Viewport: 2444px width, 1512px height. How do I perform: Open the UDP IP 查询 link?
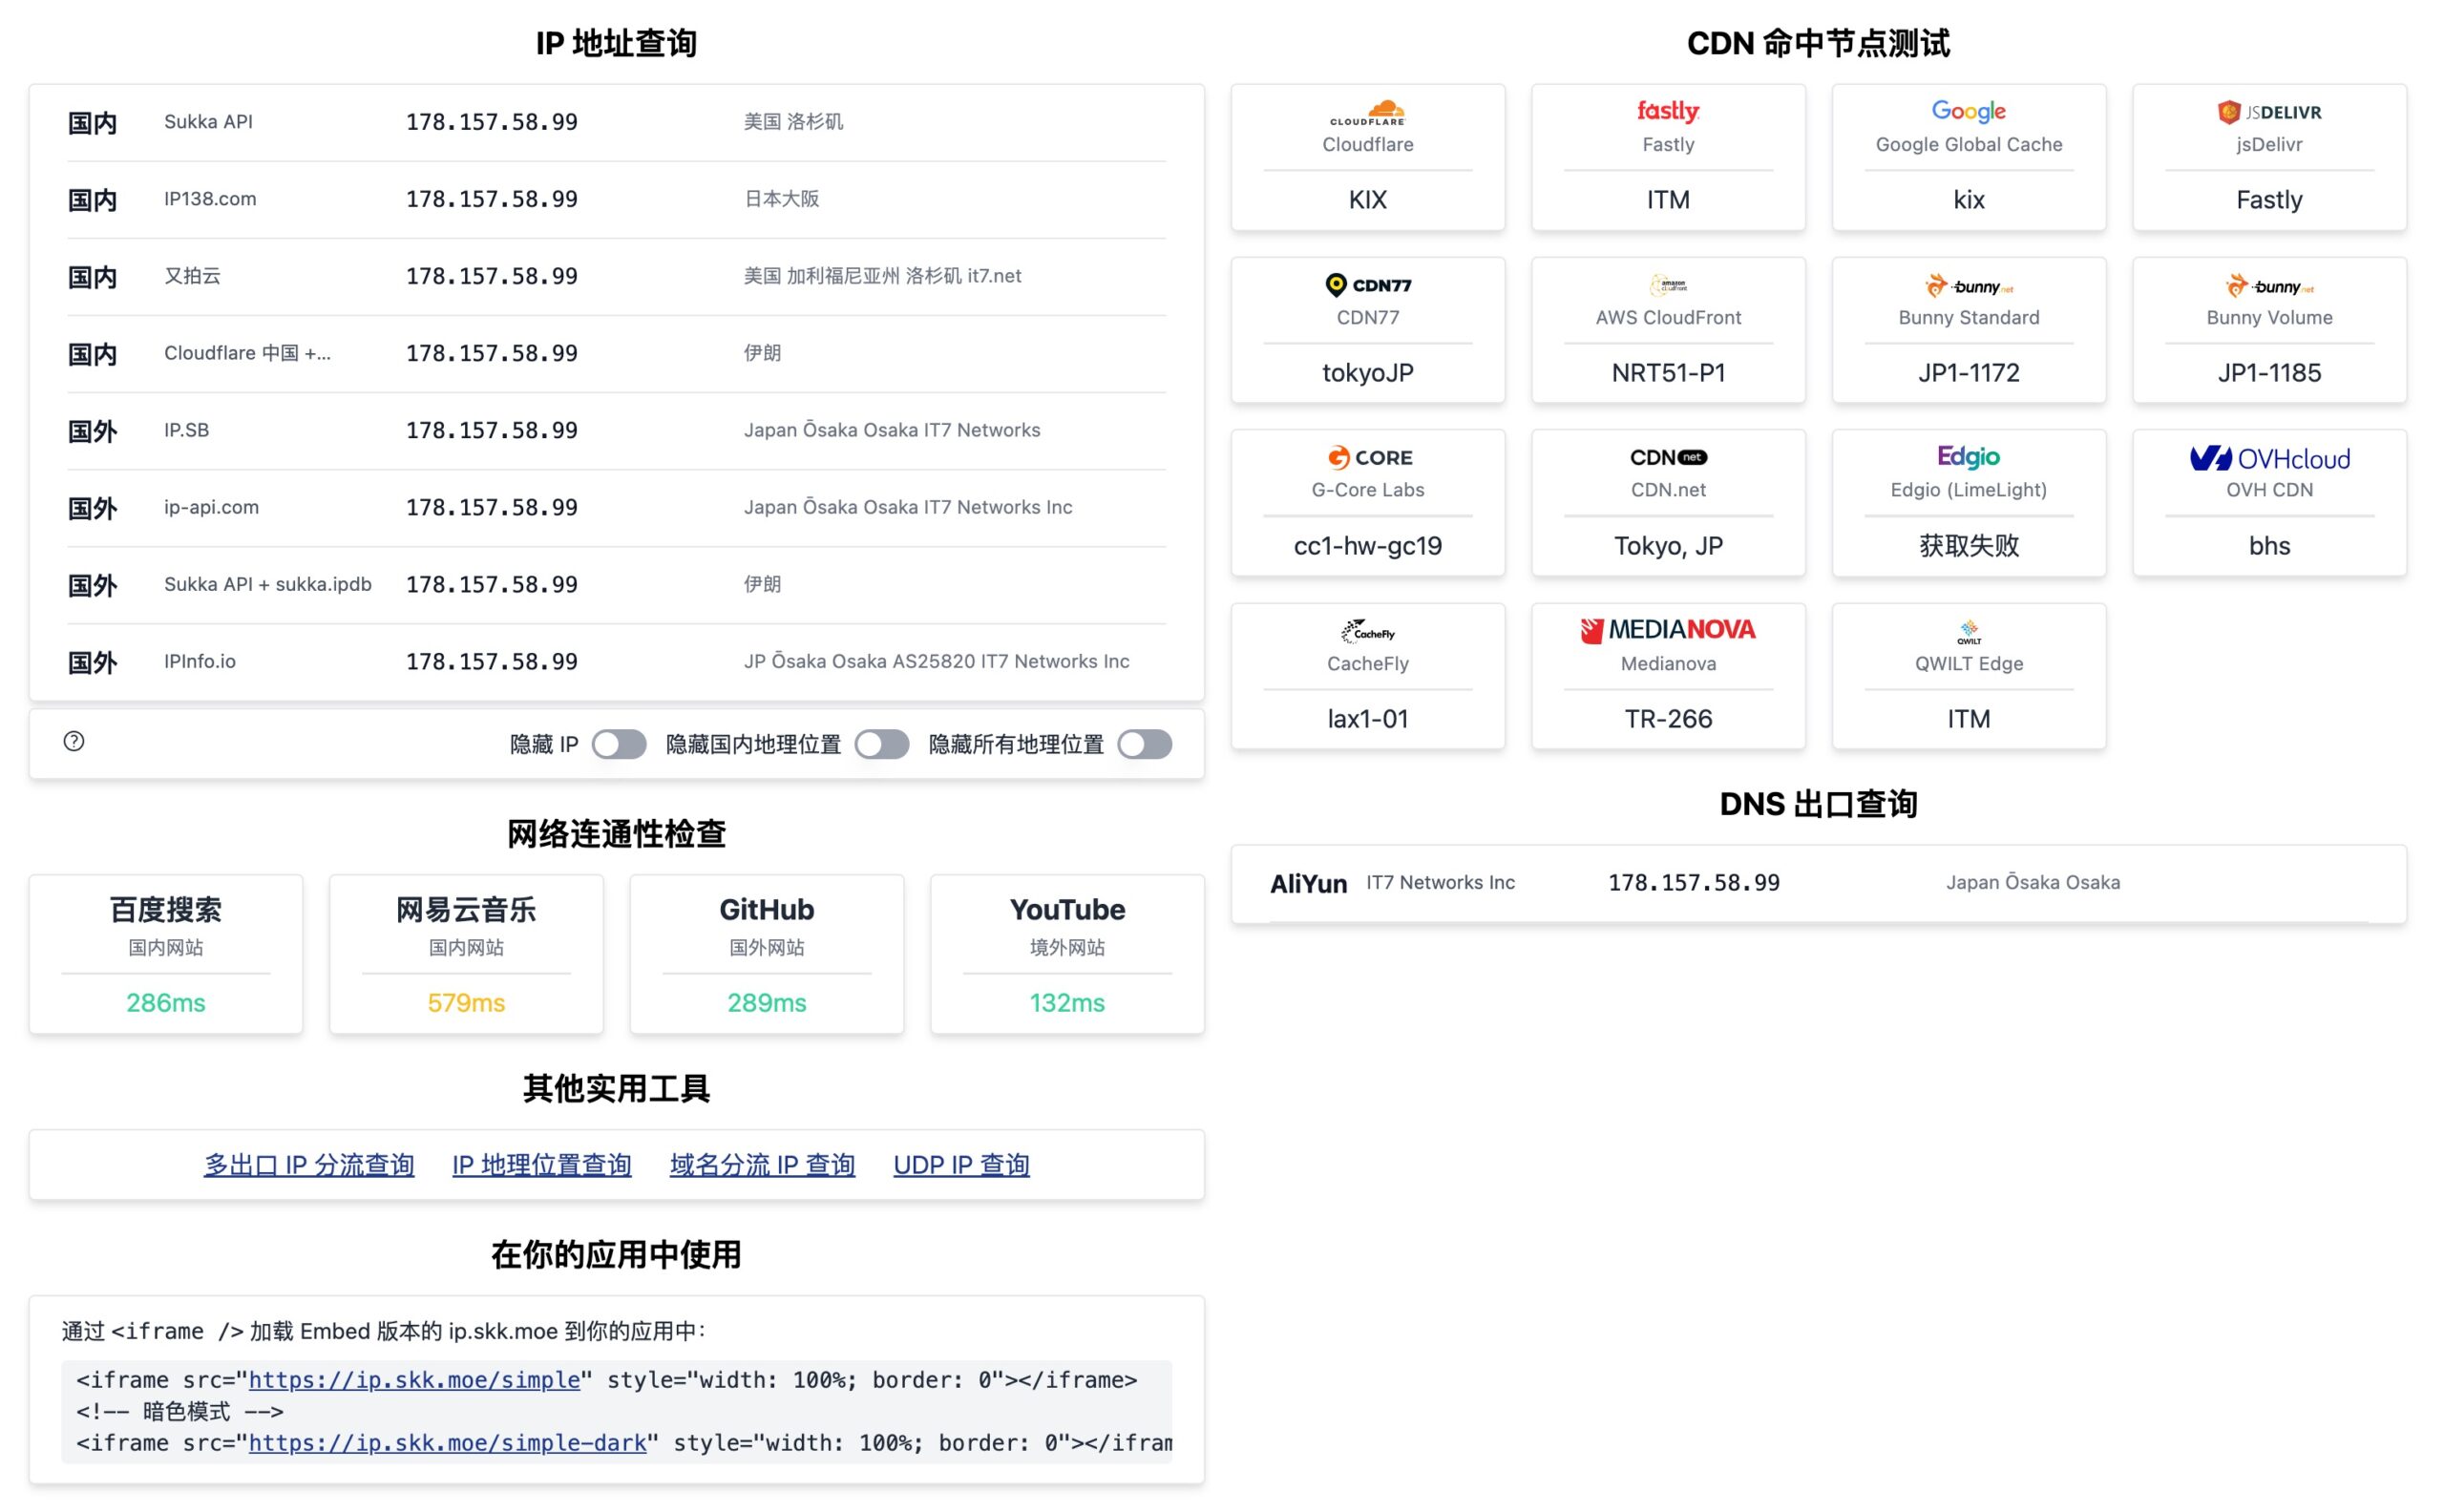coord(961,1165)
